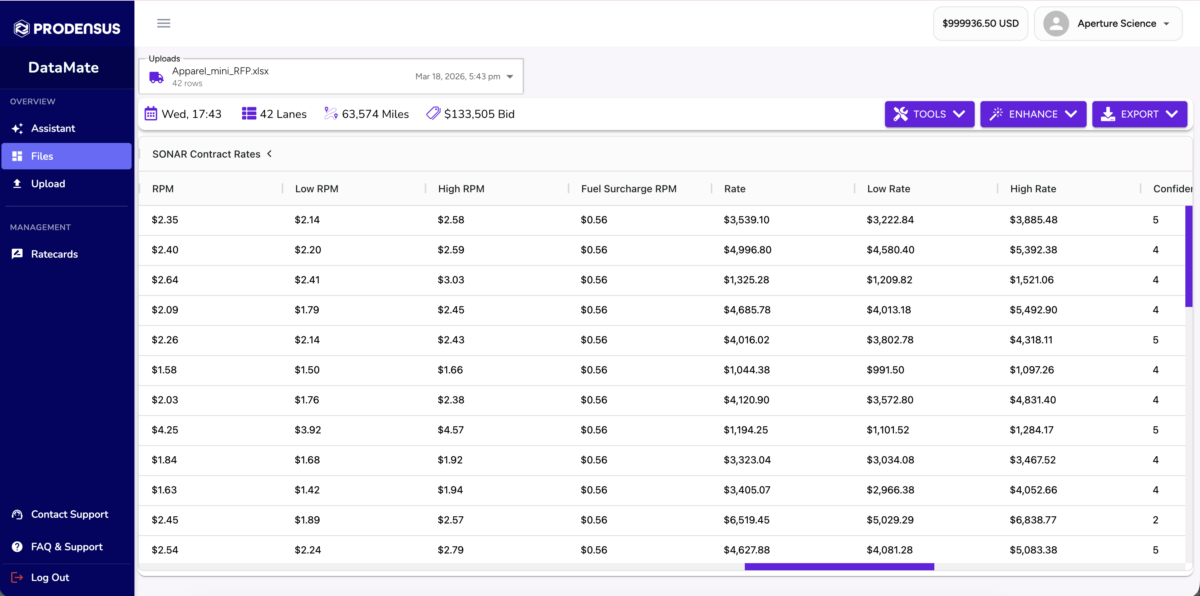Click the horizontal table scrollbar

tap(839, 567)
